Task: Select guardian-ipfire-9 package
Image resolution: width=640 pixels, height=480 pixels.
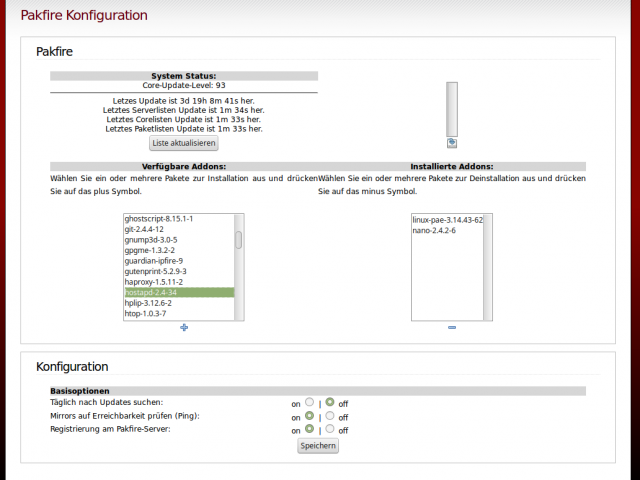Action: tap(179, 261)
